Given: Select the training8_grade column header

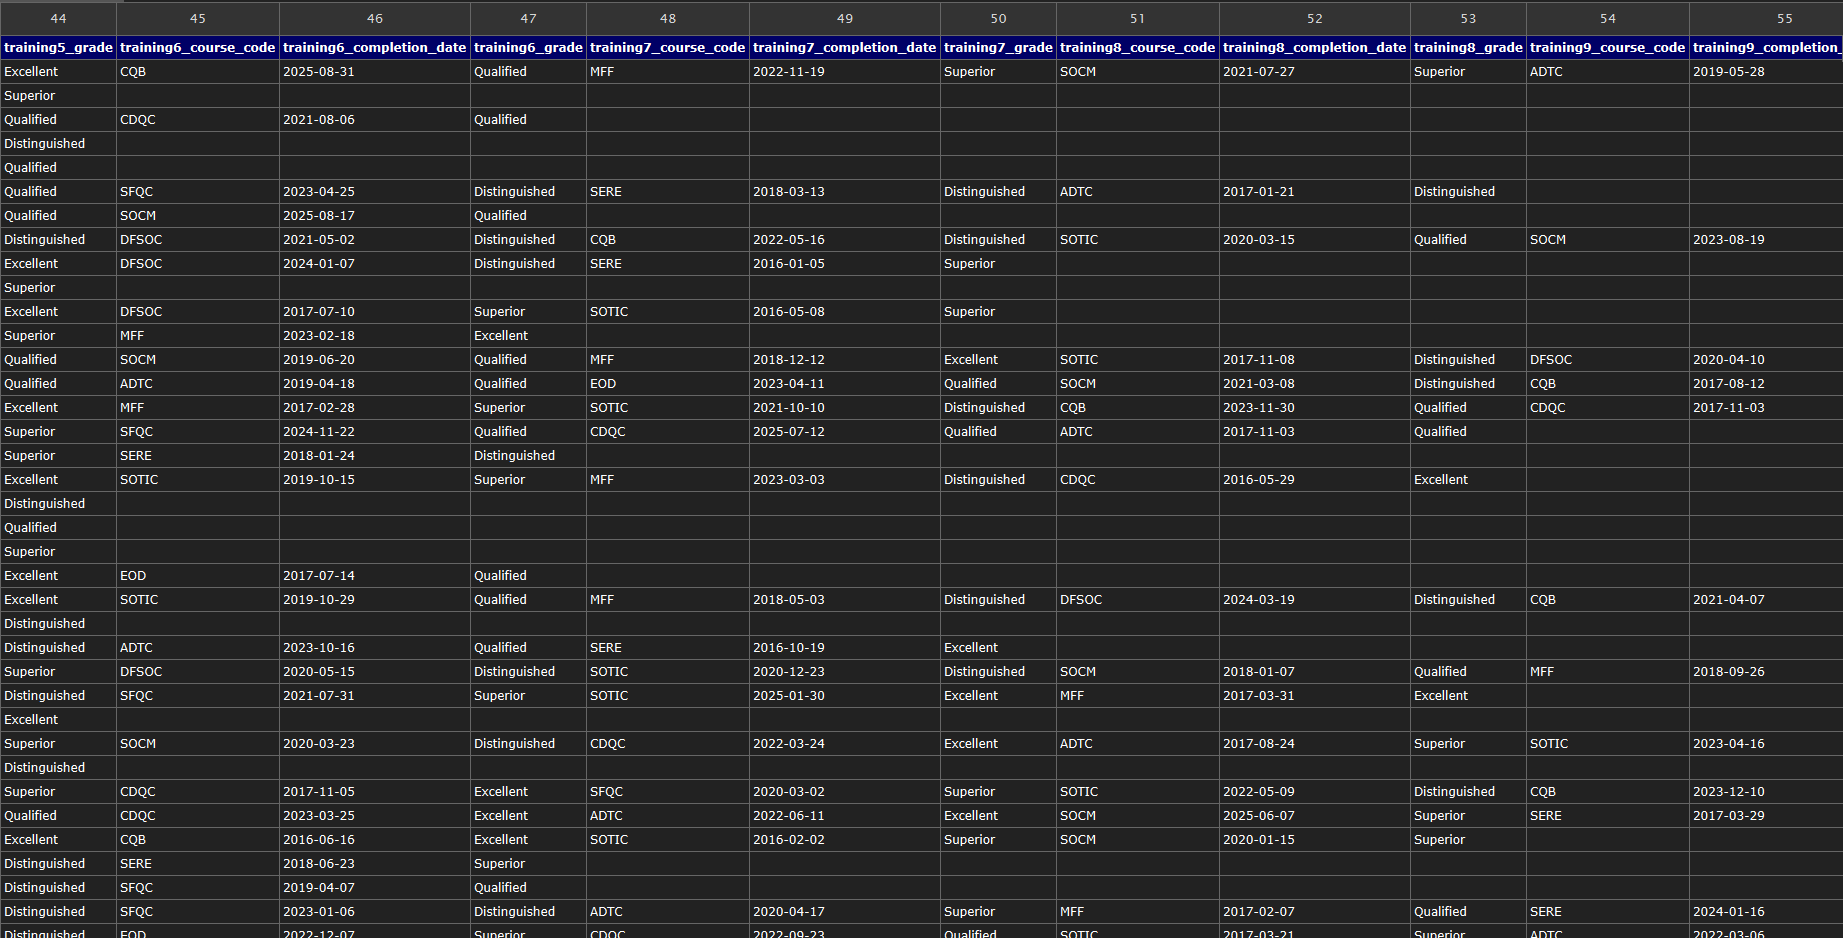Looking at the screenshot, I should [1467, 47].
